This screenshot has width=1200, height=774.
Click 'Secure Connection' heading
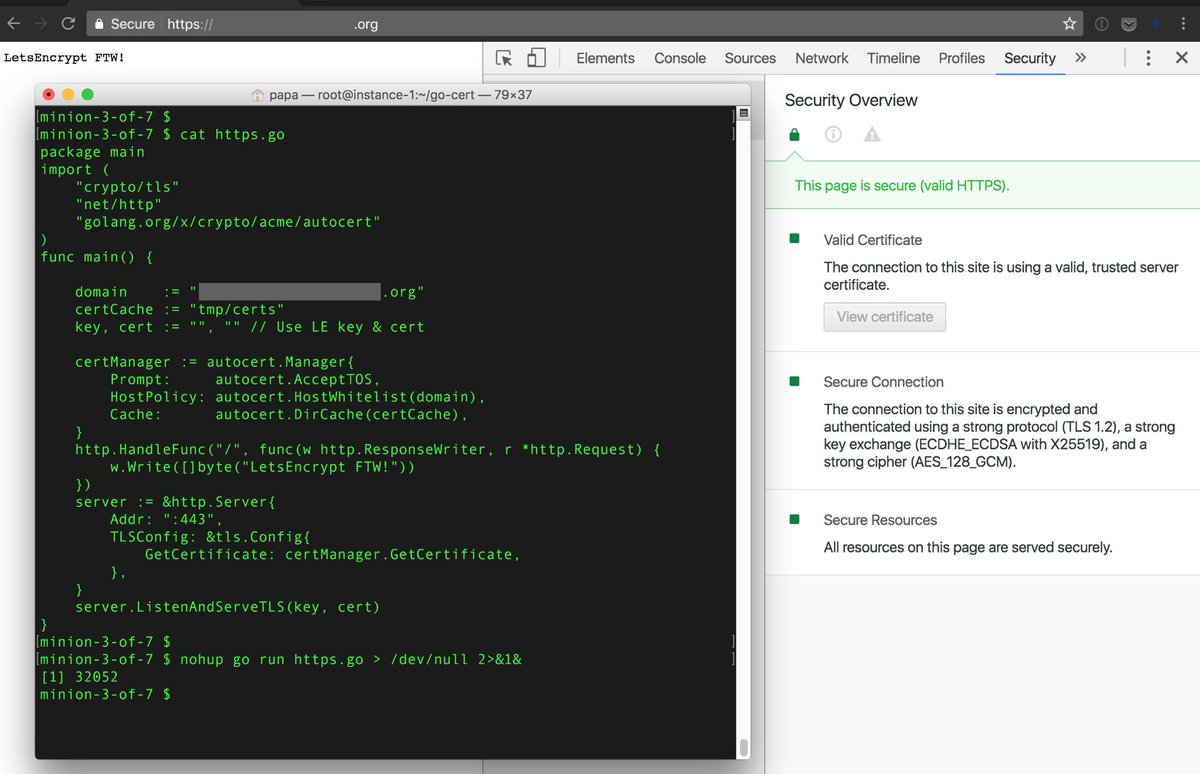(884, 382)
